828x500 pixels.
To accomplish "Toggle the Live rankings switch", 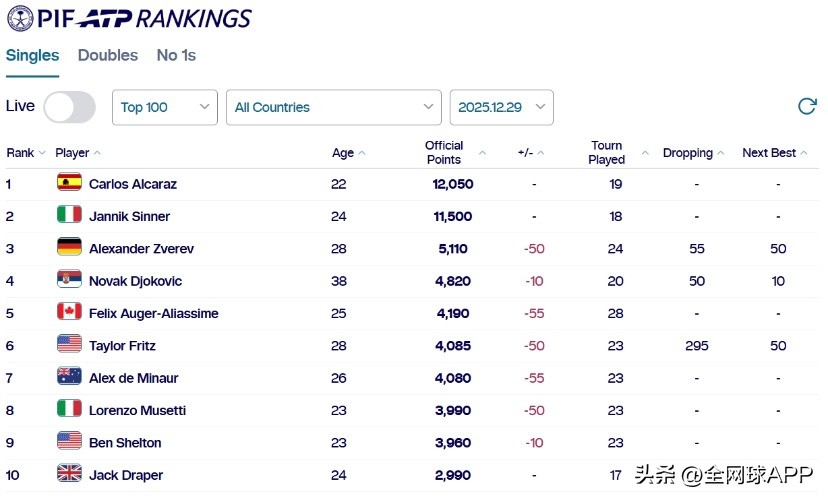I will (x=69, y=107).
